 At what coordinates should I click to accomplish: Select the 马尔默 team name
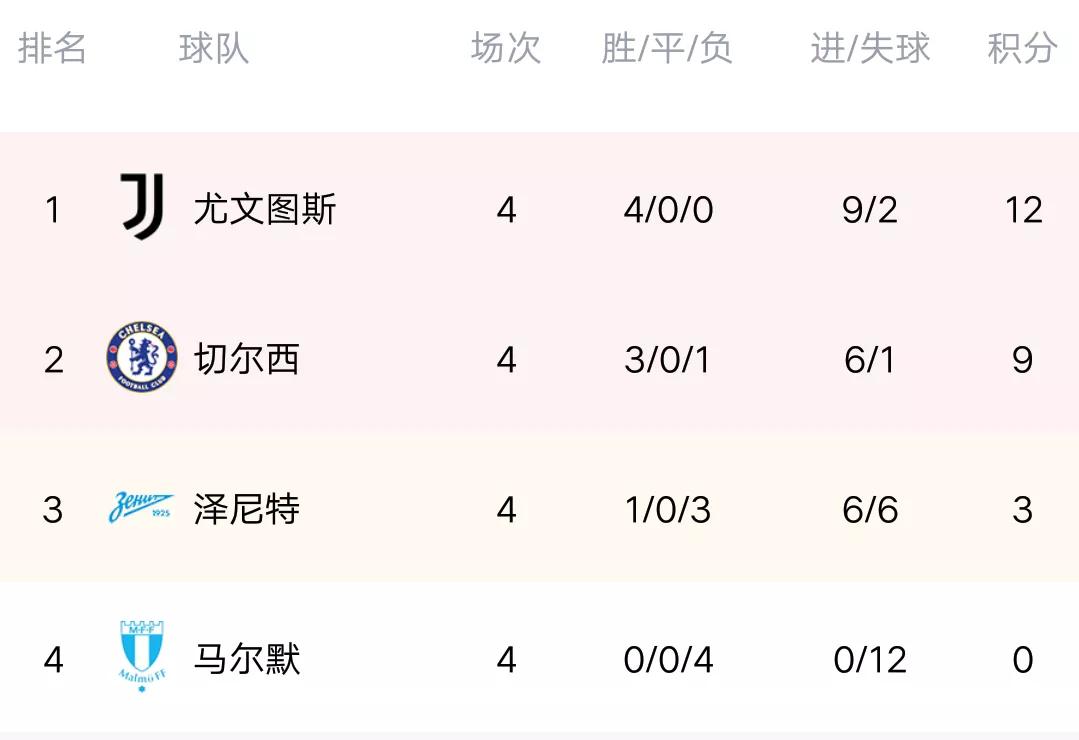247,660
